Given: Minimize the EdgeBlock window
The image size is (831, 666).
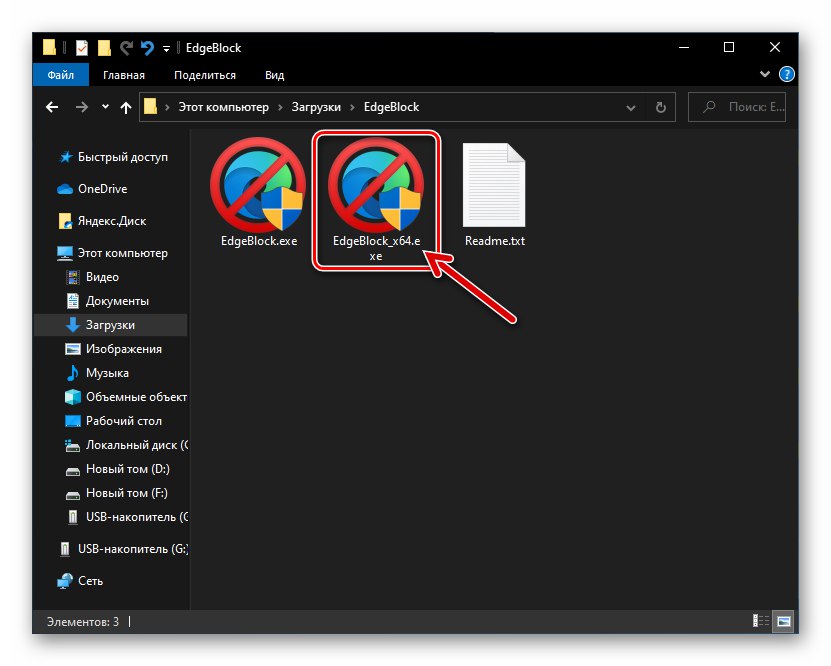Looking at the screenshot, I should (684, 48).
